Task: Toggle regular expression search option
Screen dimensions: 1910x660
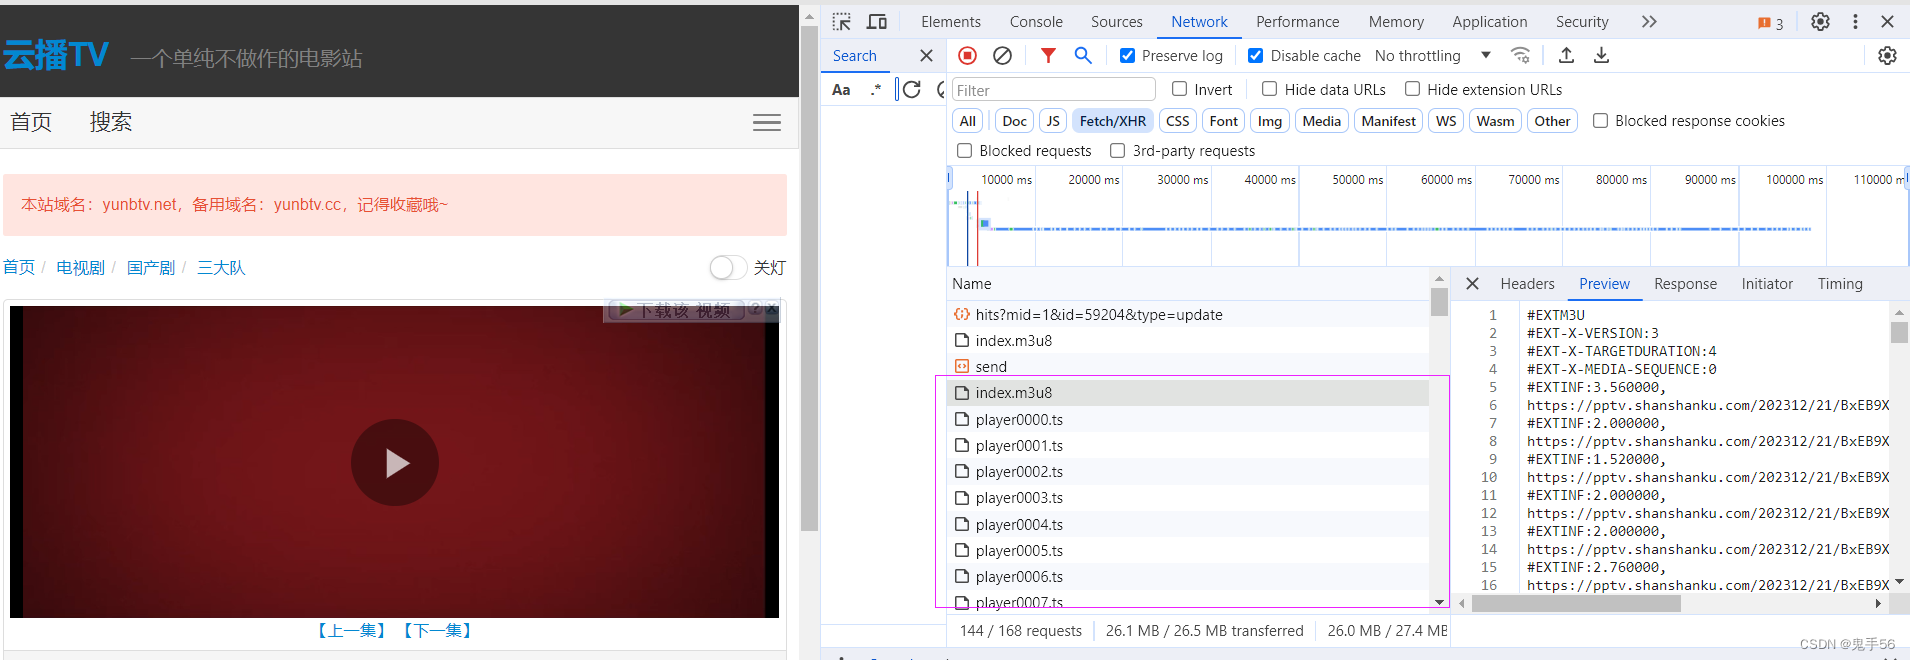Action: (x=876, y=89)
